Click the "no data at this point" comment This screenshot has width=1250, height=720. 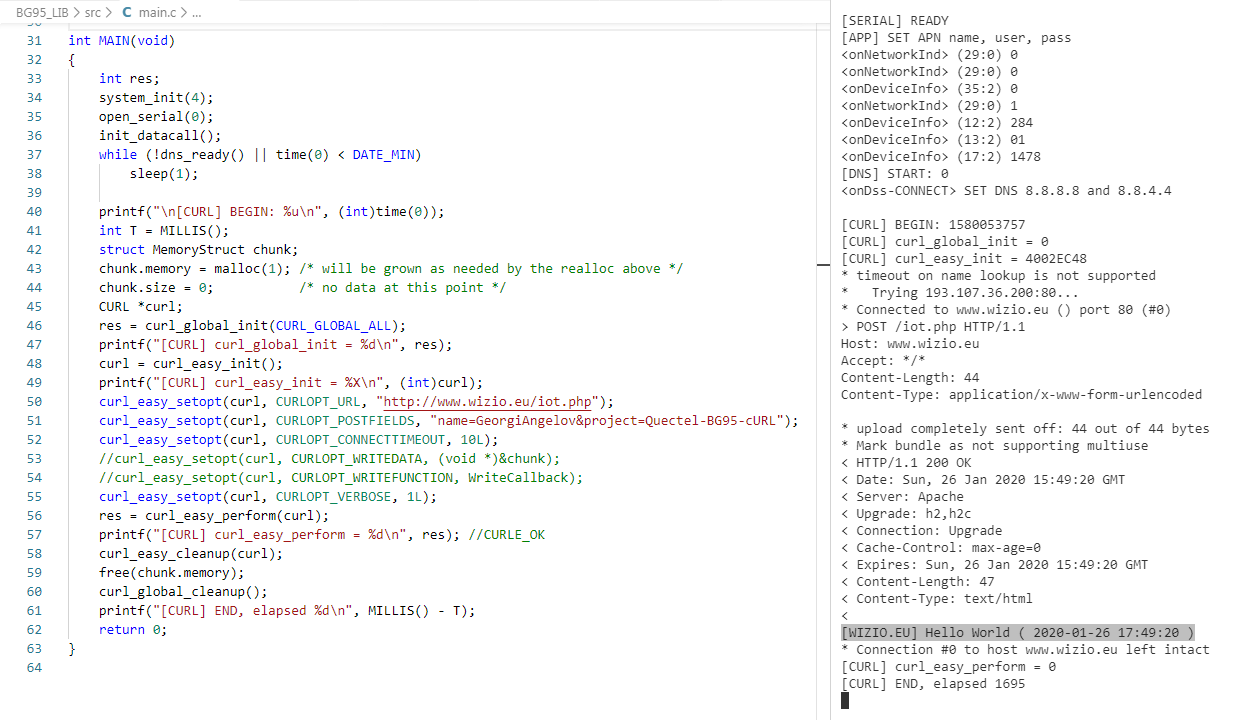click(x=402, y=288)
